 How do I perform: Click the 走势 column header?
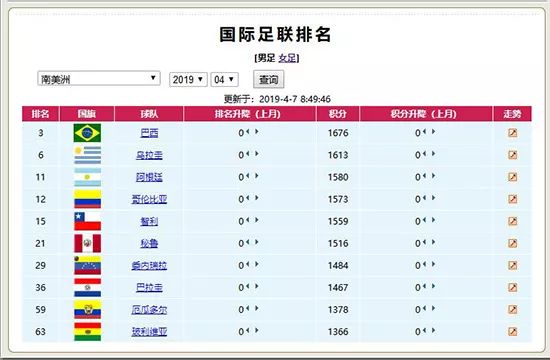pyautogui.click(x=512, y=114)
